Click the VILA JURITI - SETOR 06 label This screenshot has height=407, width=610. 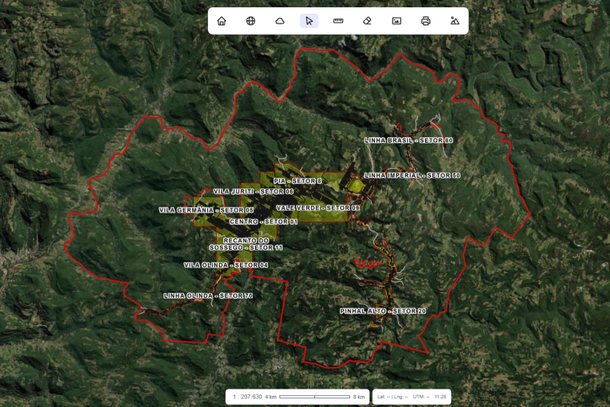(253, 191)
